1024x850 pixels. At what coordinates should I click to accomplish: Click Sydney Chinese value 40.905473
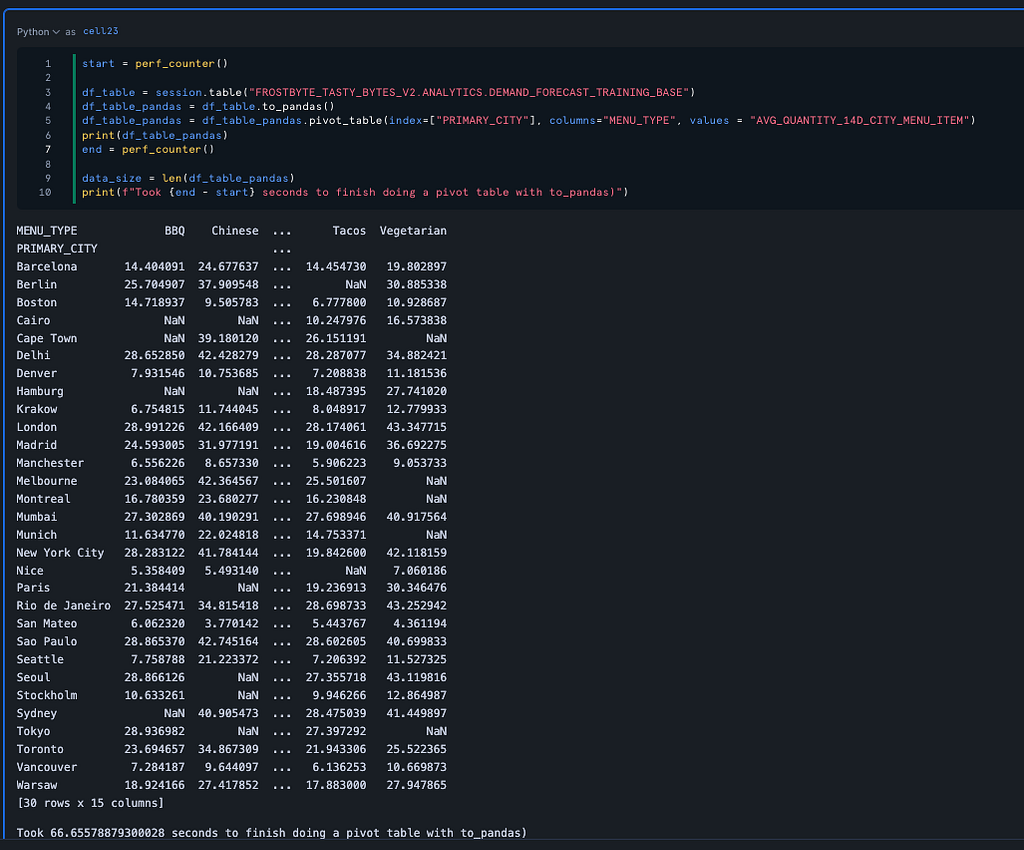[229, 714]
